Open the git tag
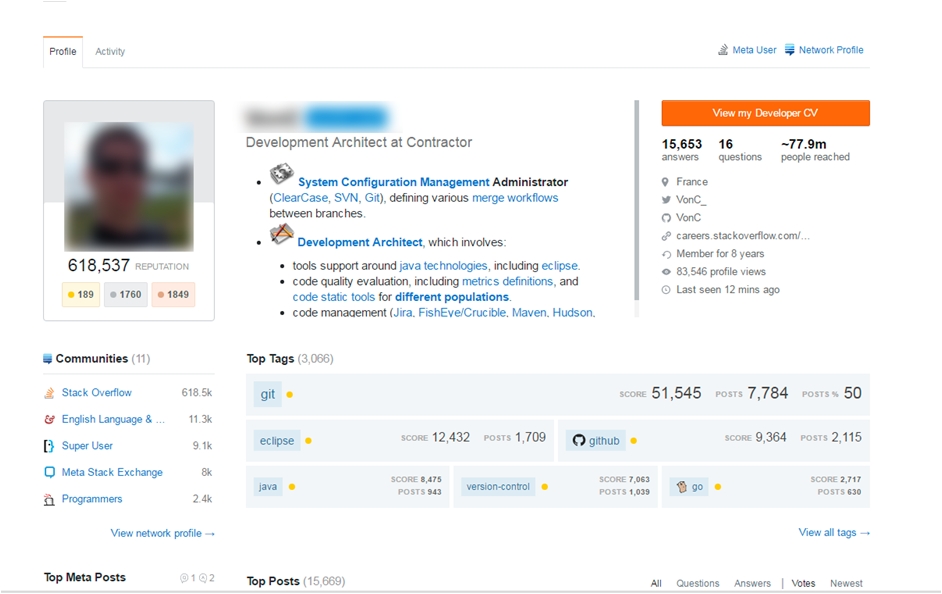 pos(268,394)
